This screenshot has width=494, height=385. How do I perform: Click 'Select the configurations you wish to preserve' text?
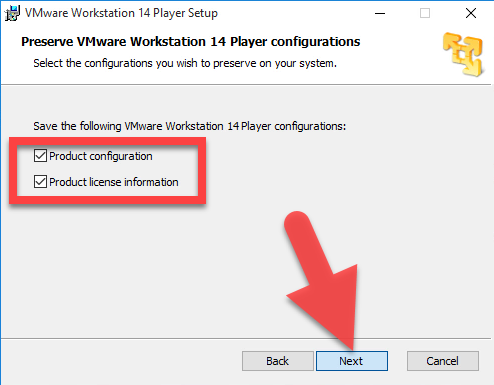pyautogui.click(x=185, y=63)
